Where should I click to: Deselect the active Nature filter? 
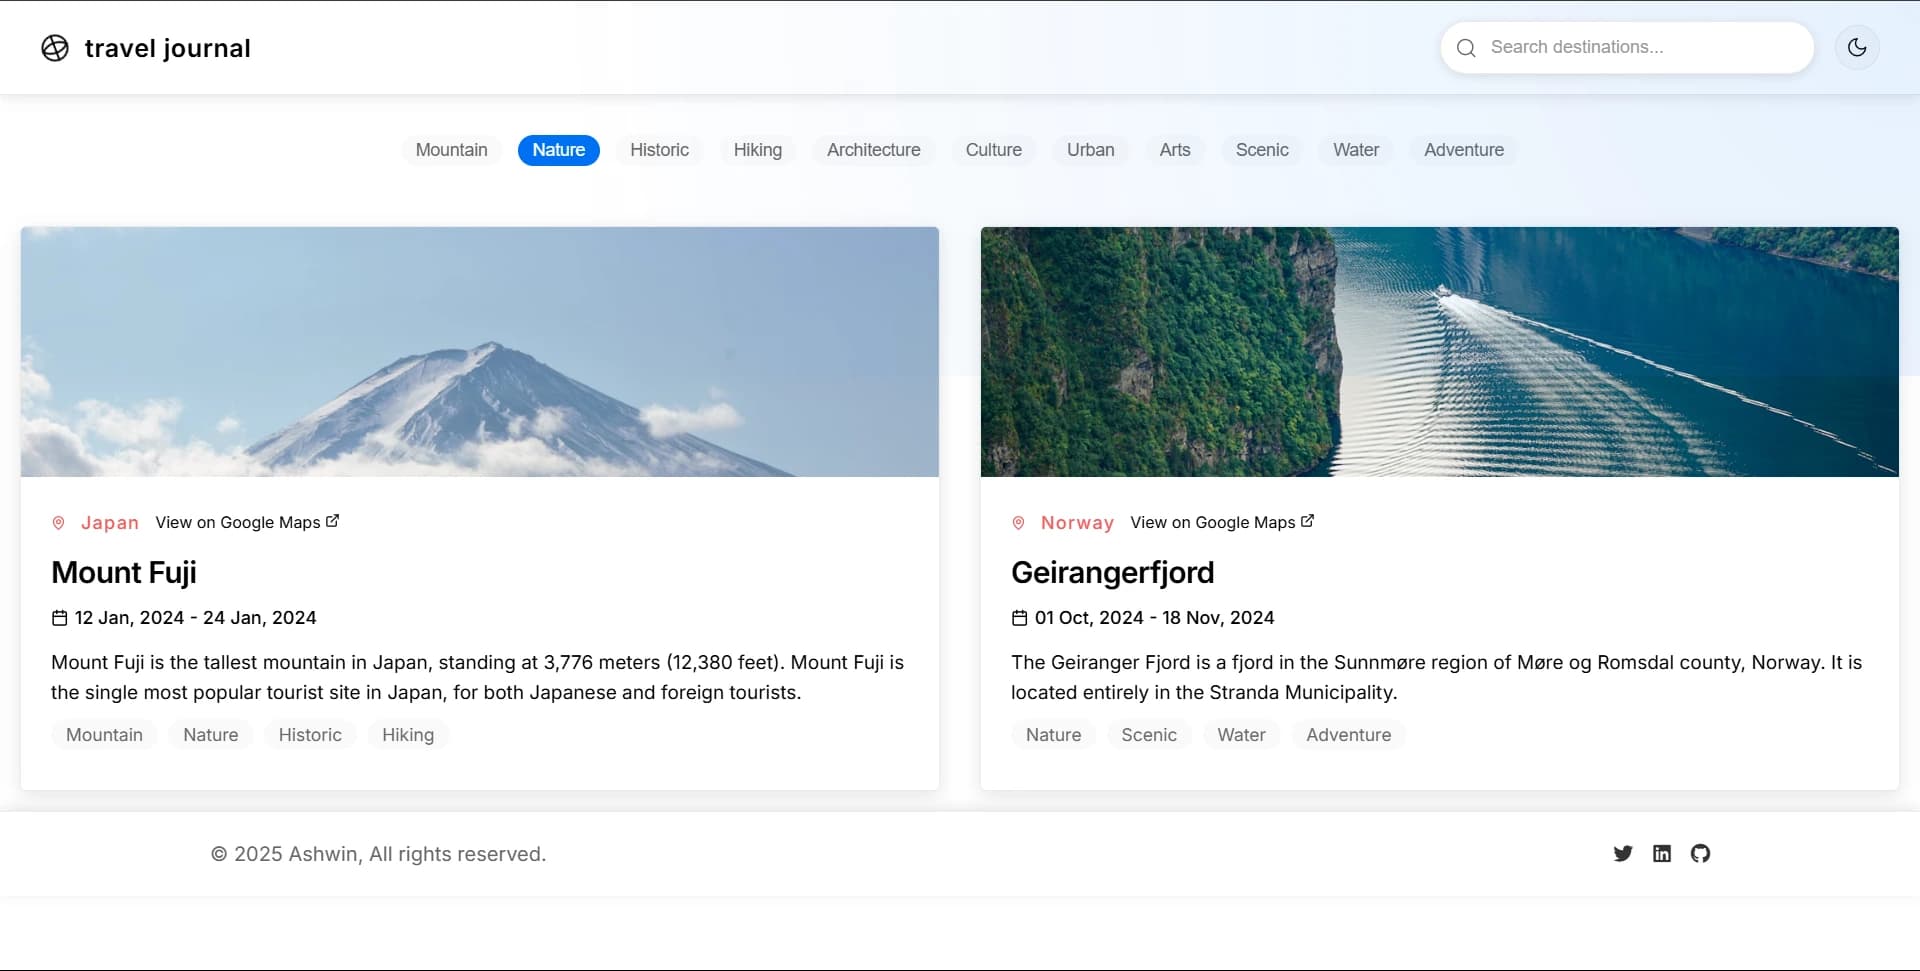click(x=558, y=150)
